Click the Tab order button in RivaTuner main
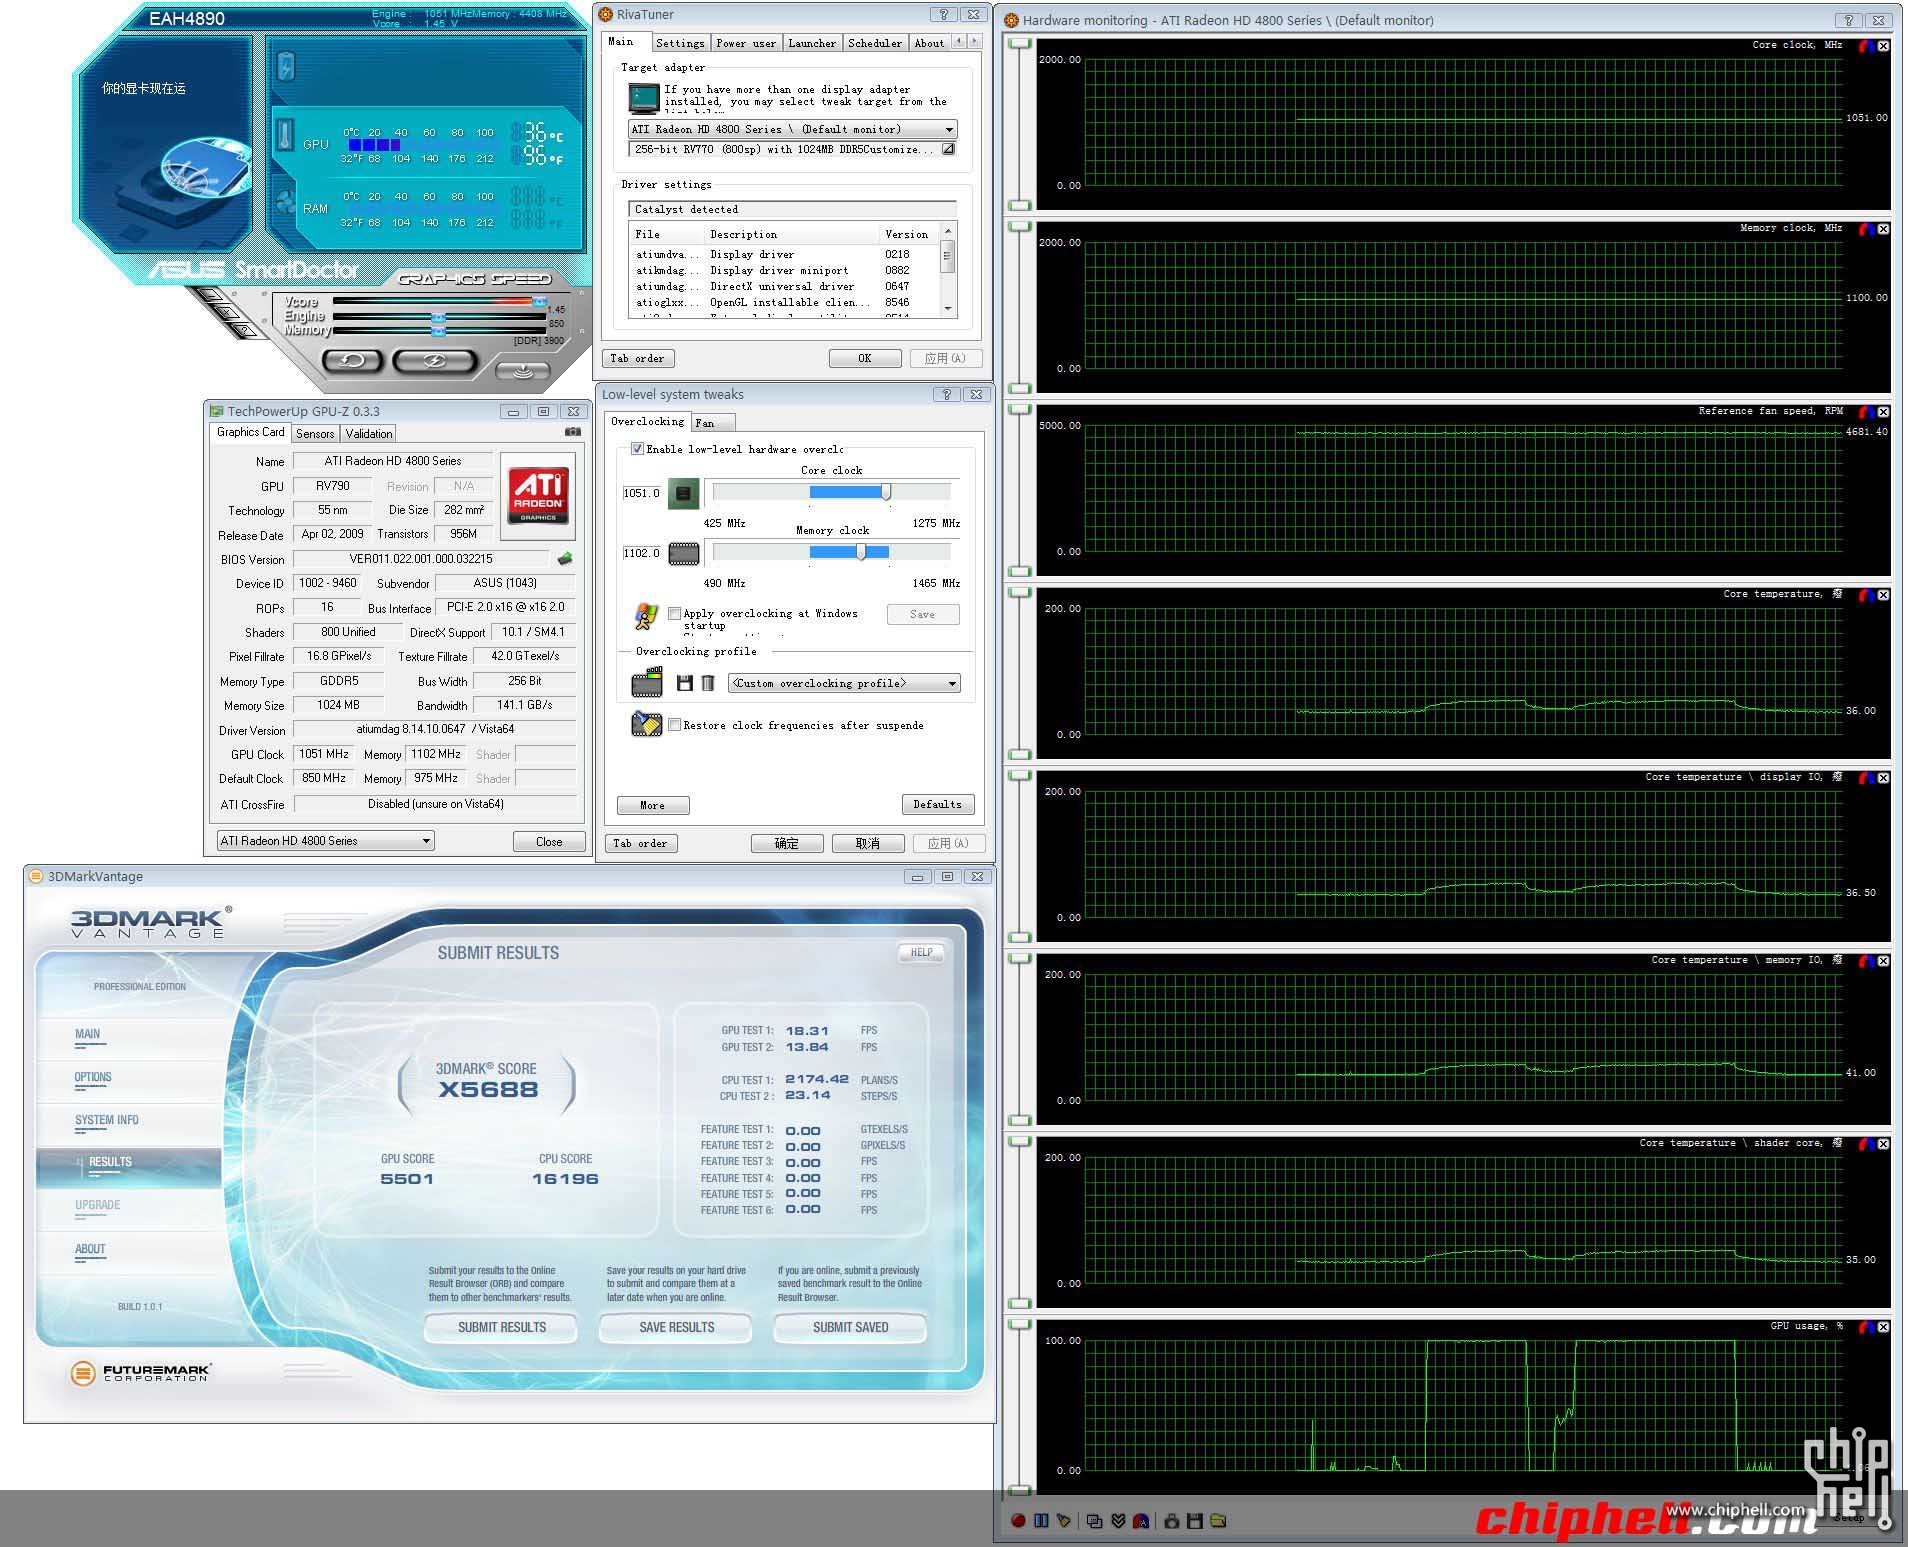The image size is (1908, 1547). click(x=638, y=359)
